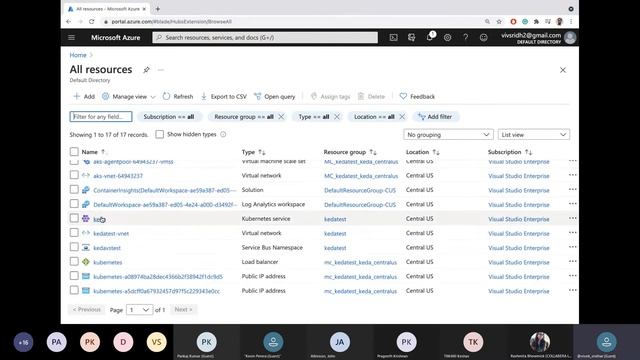Open the Azure portal hamburger menu

point(71,38)
